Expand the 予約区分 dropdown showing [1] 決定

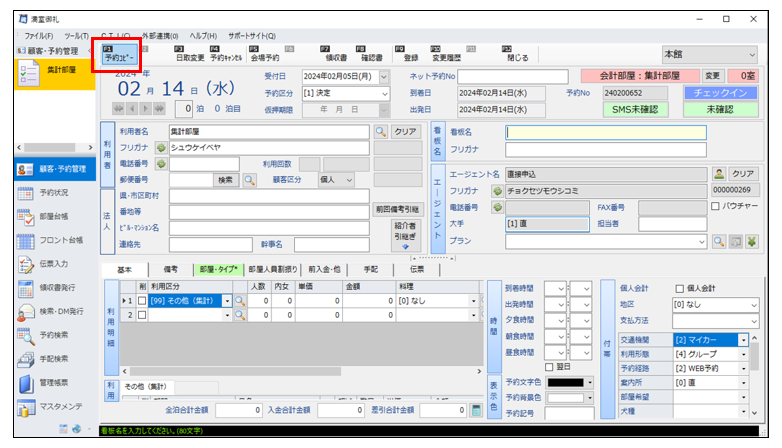[384, 93]
